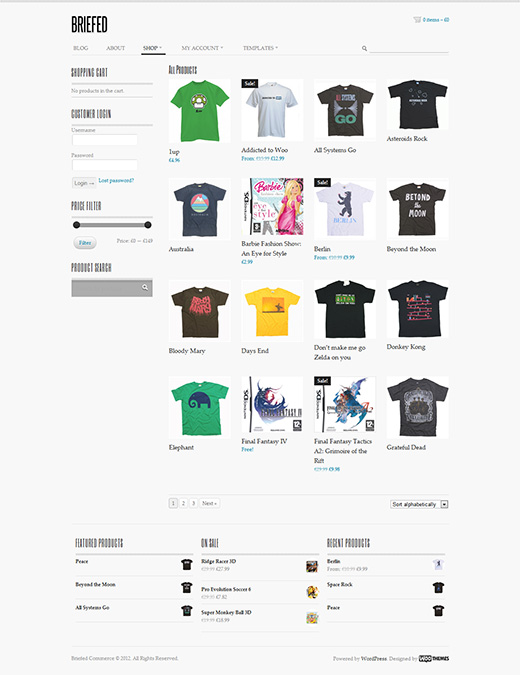Expand the Templates menu
This screenshot has width=520, height=675.
[260, 48]
